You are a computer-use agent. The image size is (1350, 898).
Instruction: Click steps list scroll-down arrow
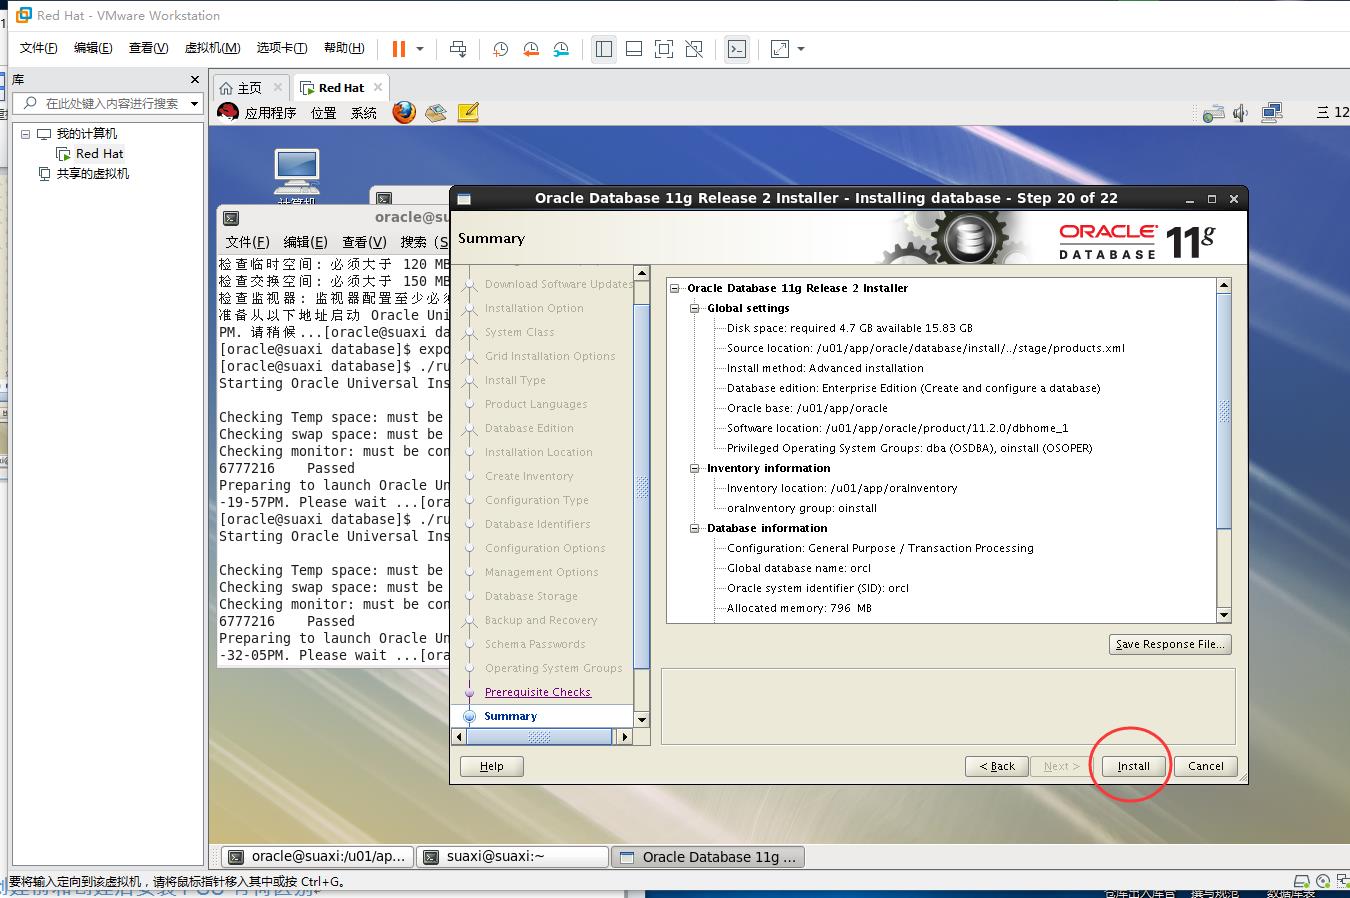coord(642,719)
